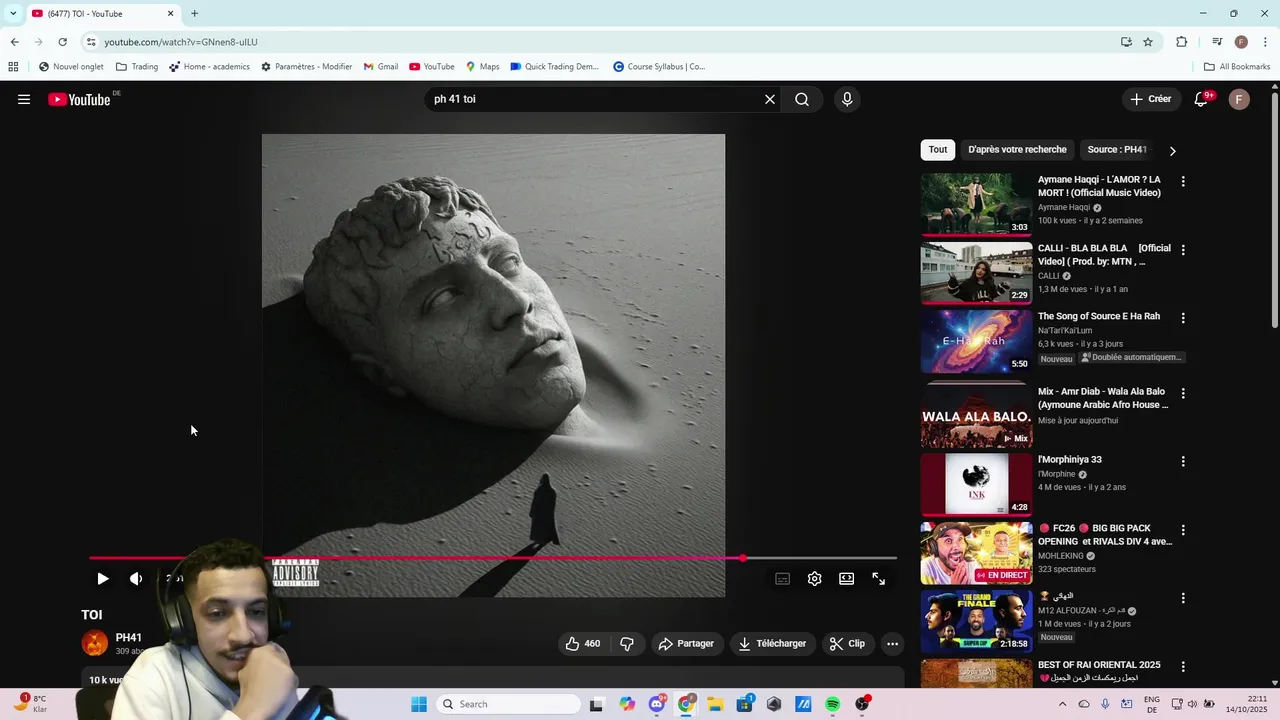Bookmark this page with the star
Image resolution: width=1280 pixels, height=720 pixels.
pyautogui.click(x=1148, y=42)
